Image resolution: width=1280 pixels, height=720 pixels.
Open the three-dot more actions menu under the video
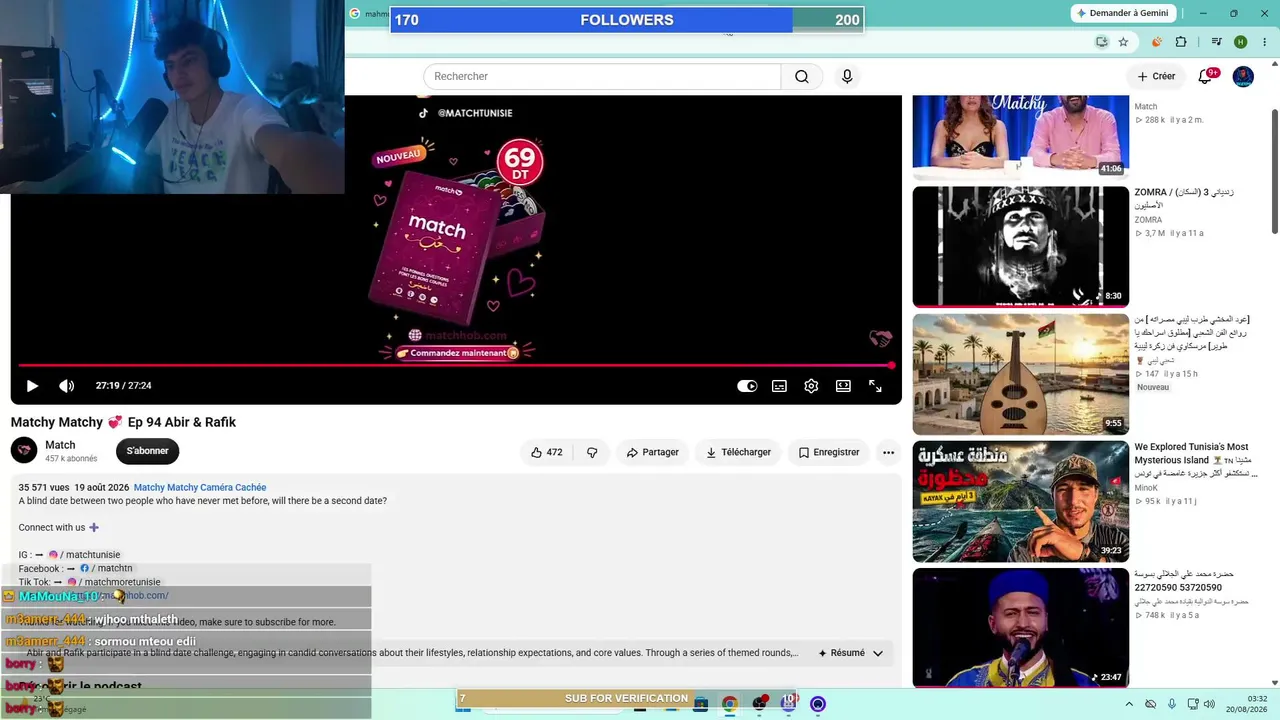(x=888, y=452)
